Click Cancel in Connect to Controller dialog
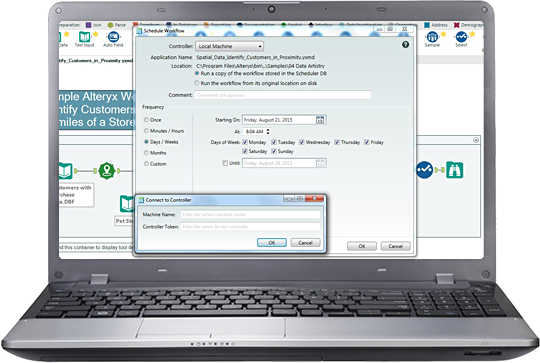Viewport: 540px width, 363px height. (x=305, y=243)
